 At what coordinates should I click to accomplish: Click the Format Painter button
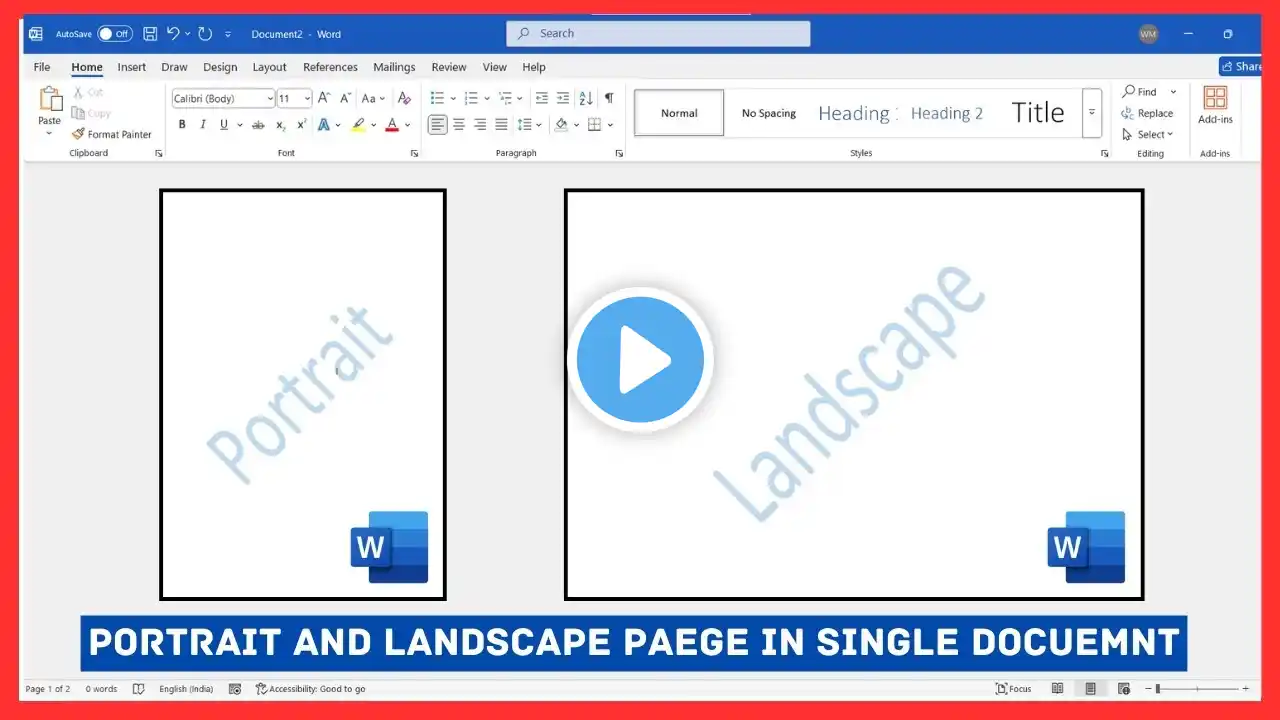112,134
